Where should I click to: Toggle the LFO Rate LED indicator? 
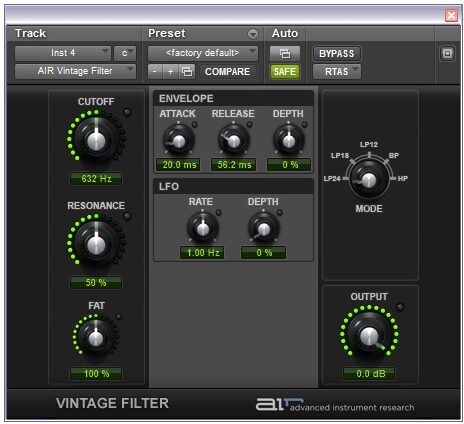218,212
